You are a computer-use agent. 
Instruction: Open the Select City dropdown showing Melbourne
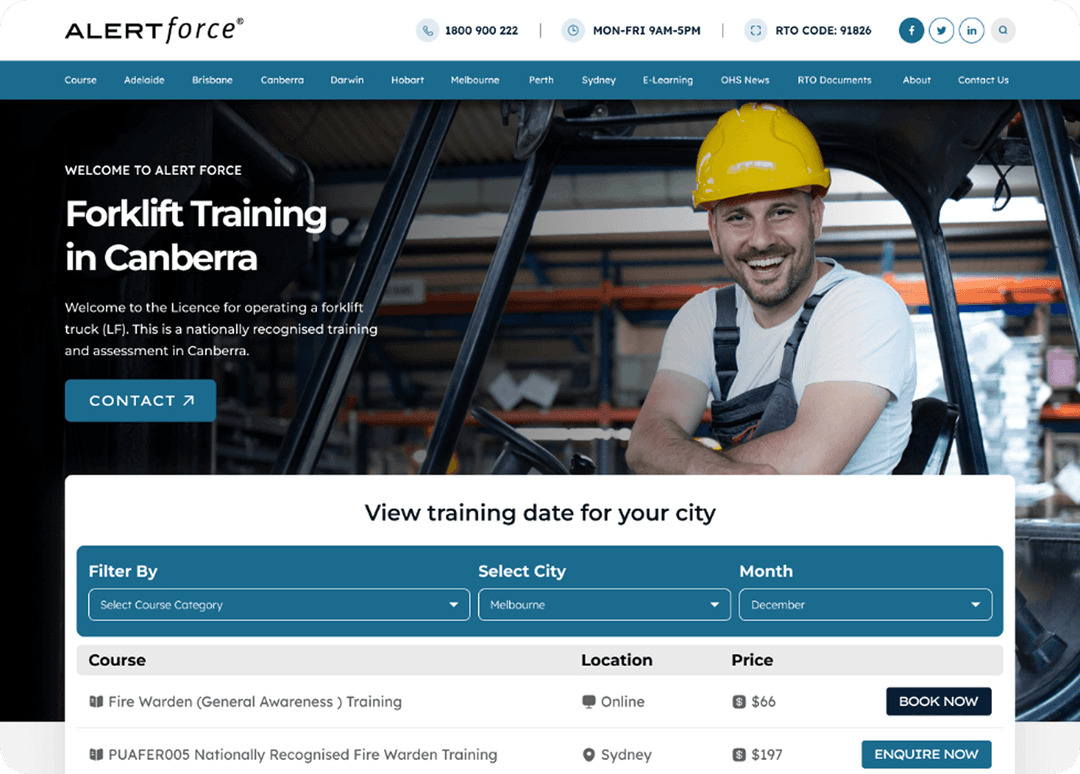click(604, 605)
